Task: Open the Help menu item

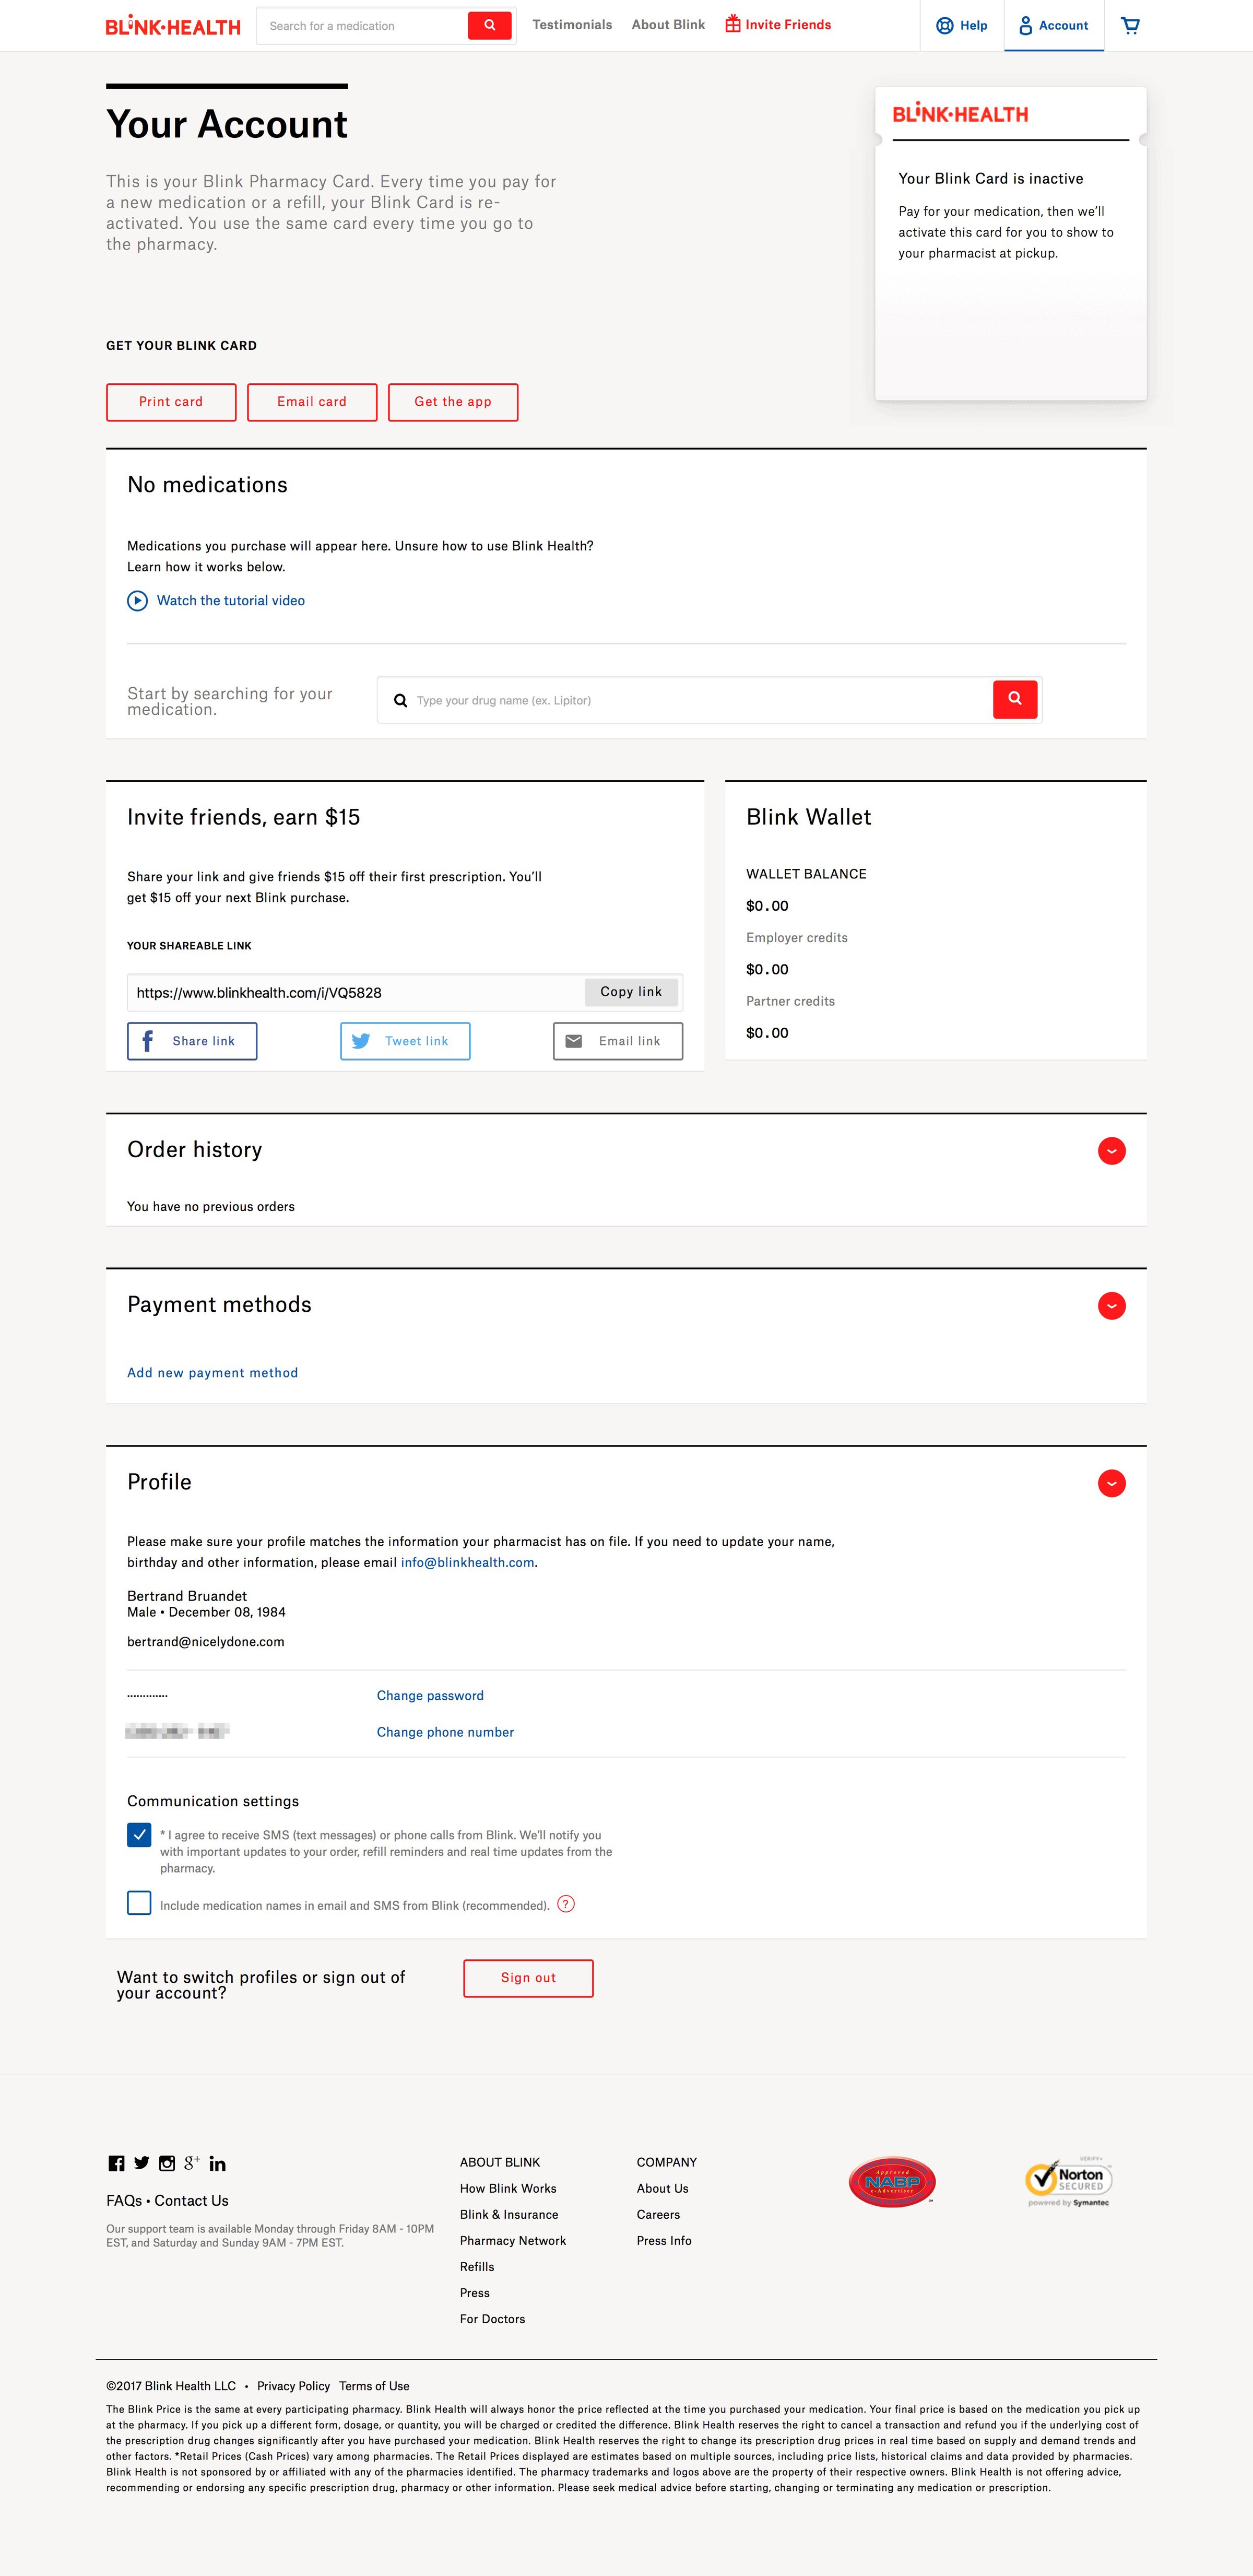Action: pyautogui.click(x=961, y=26)
